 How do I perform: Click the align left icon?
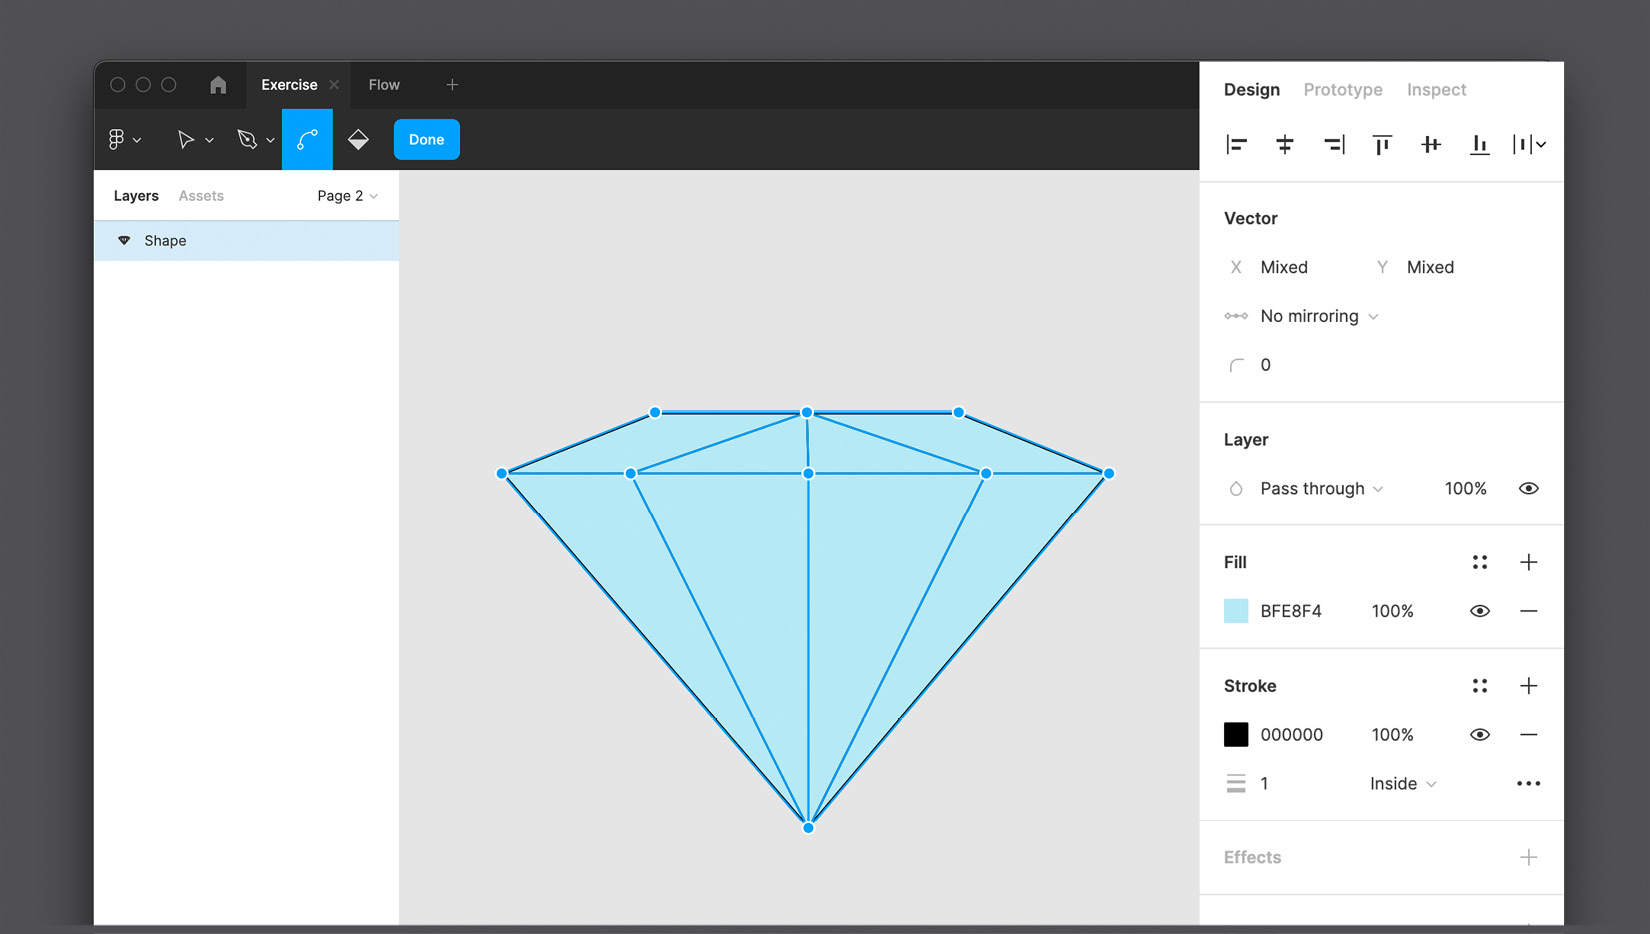(x=1236, y=145)
